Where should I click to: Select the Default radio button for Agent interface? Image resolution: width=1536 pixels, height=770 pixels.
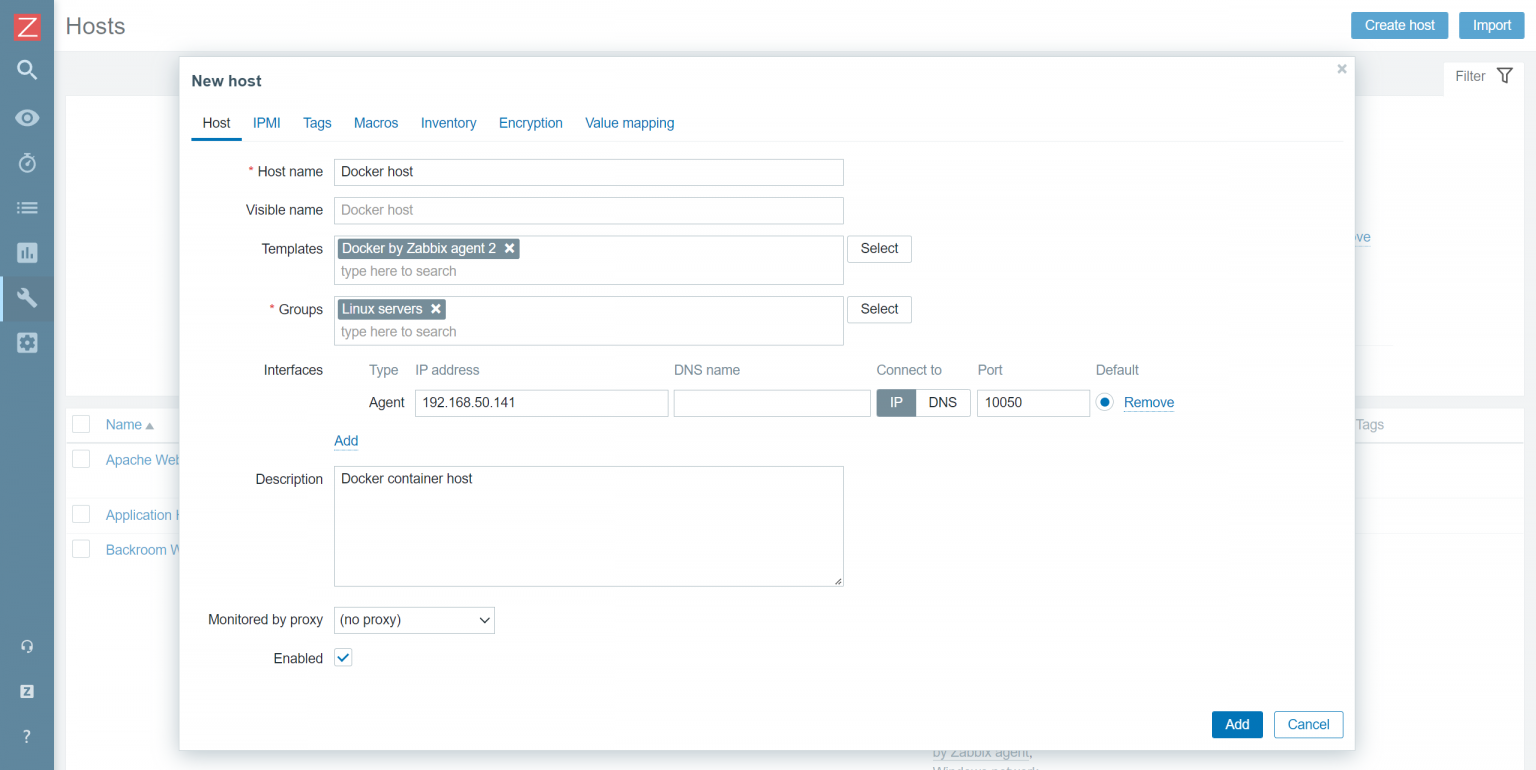coord(1103,402)
